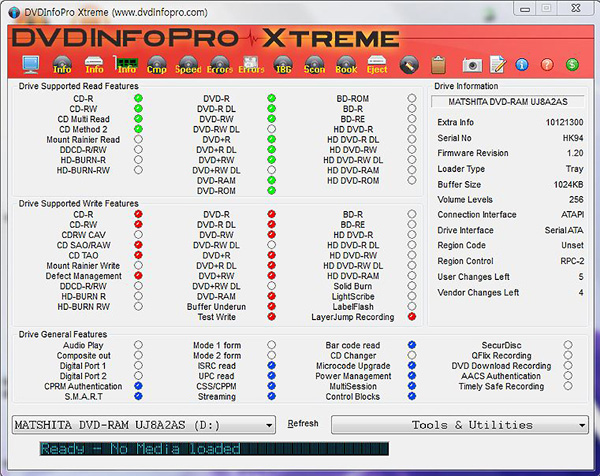The image size is (600, 476).
Task: Expand the Tools & Utilities dropdown
Action: click(x=460, y=425)
